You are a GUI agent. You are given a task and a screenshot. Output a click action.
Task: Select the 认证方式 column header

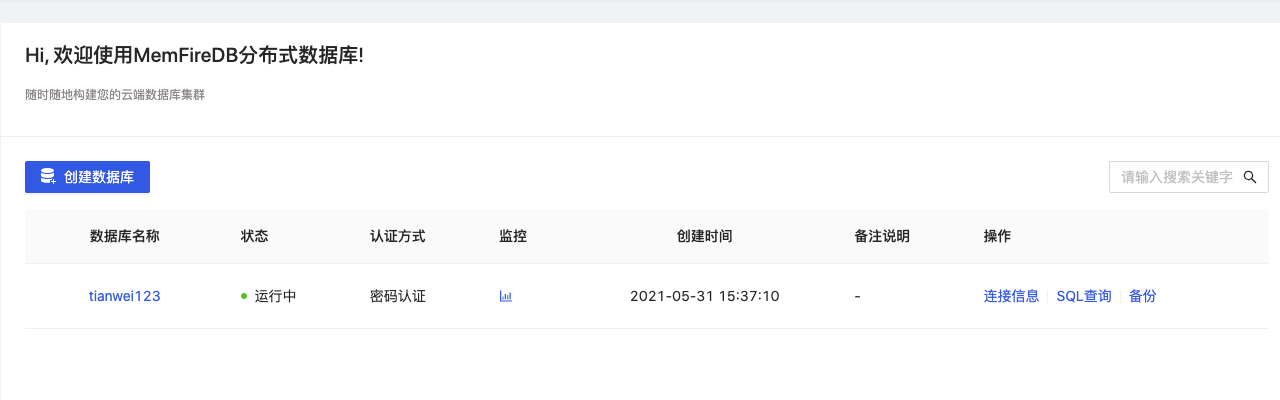[x=398, y=237]
